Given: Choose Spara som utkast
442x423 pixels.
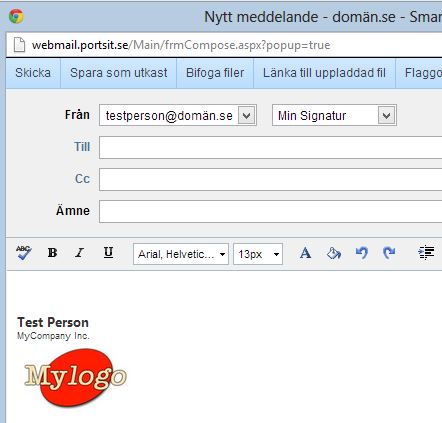Looking at the screenshot, I should [119, 73].
